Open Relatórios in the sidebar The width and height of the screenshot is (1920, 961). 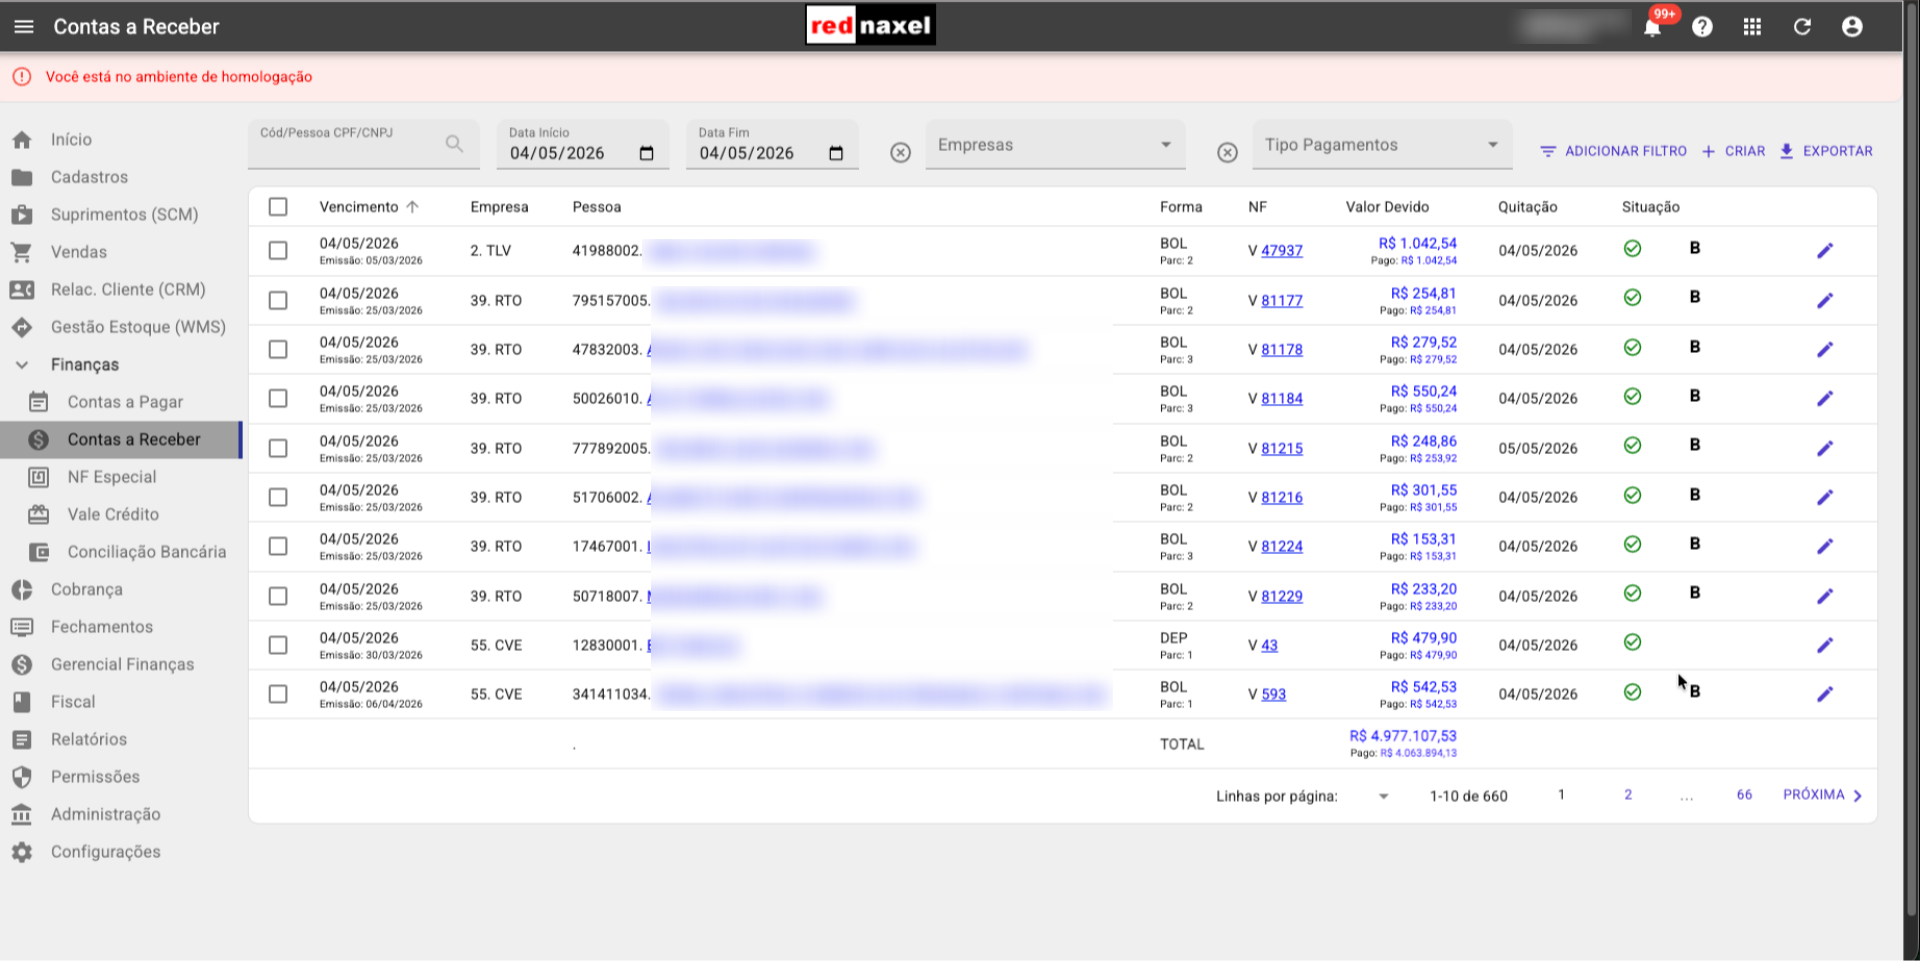point(122,740)
